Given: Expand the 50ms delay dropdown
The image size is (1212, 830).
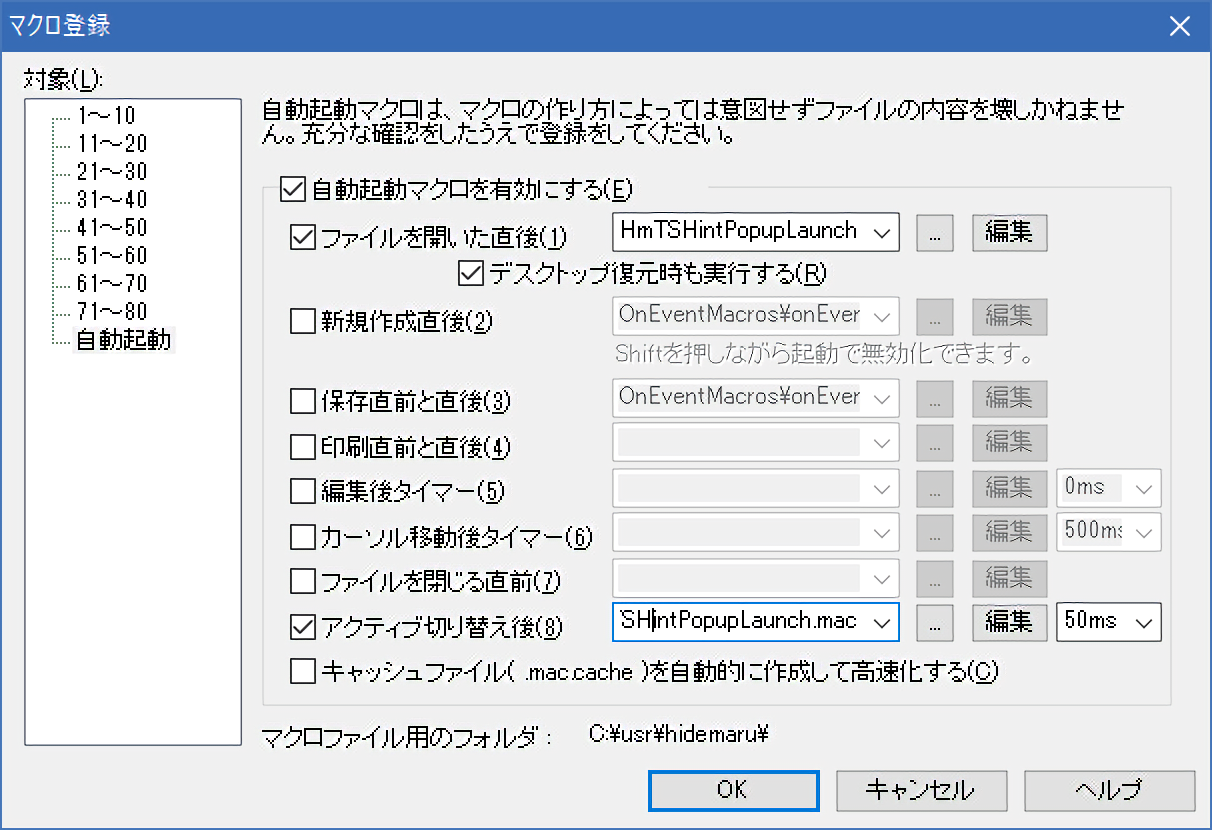Looking at the screenshot, I should click(1143, 622).
